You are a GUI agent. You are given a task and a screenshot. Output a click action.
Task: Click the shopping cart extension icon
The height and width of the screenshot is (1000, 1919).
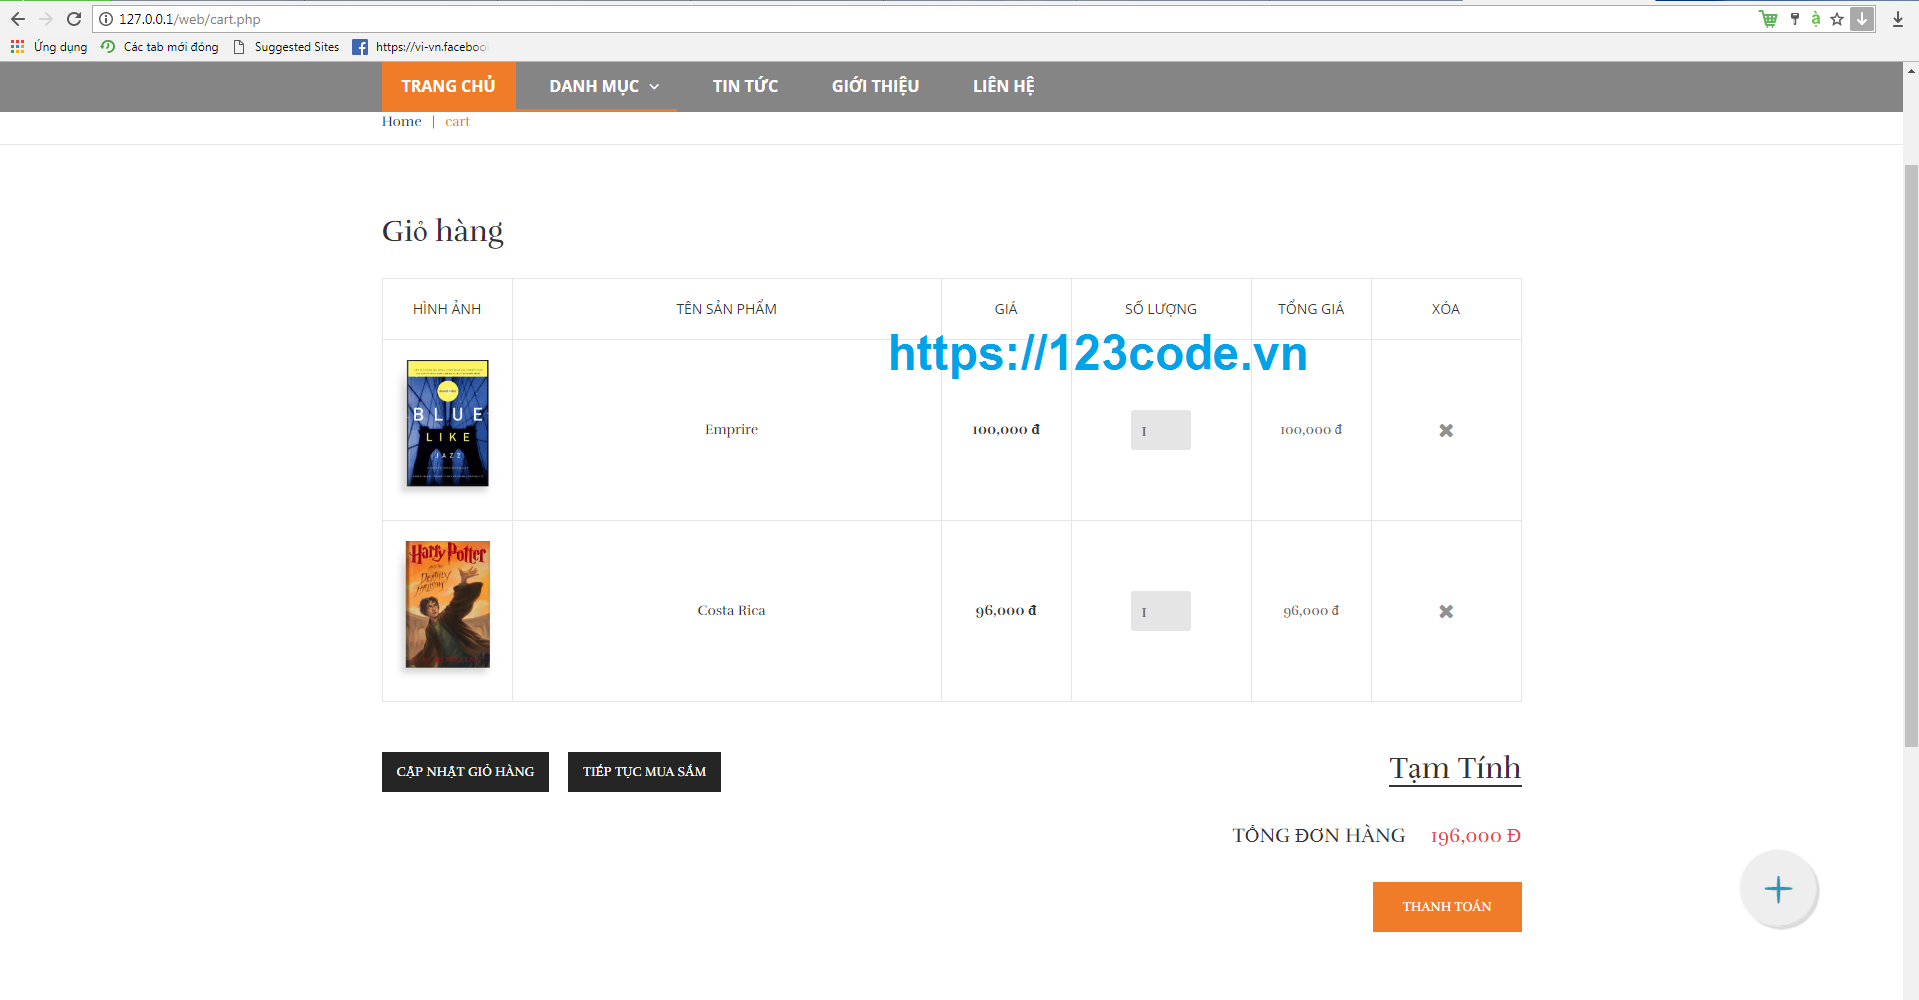tap(1768, 18)
